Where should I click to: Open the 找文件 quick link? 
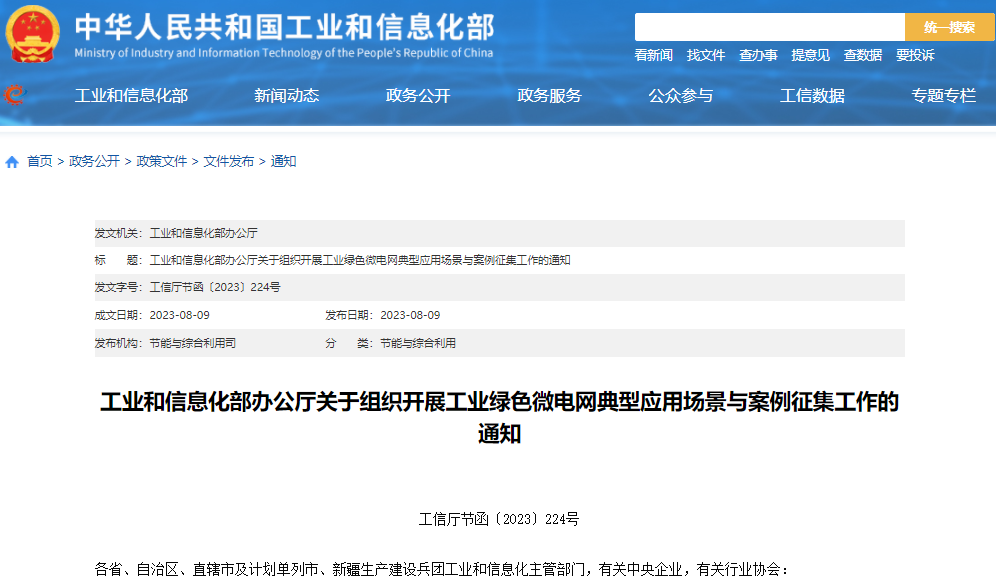click(x=706, y=55)
